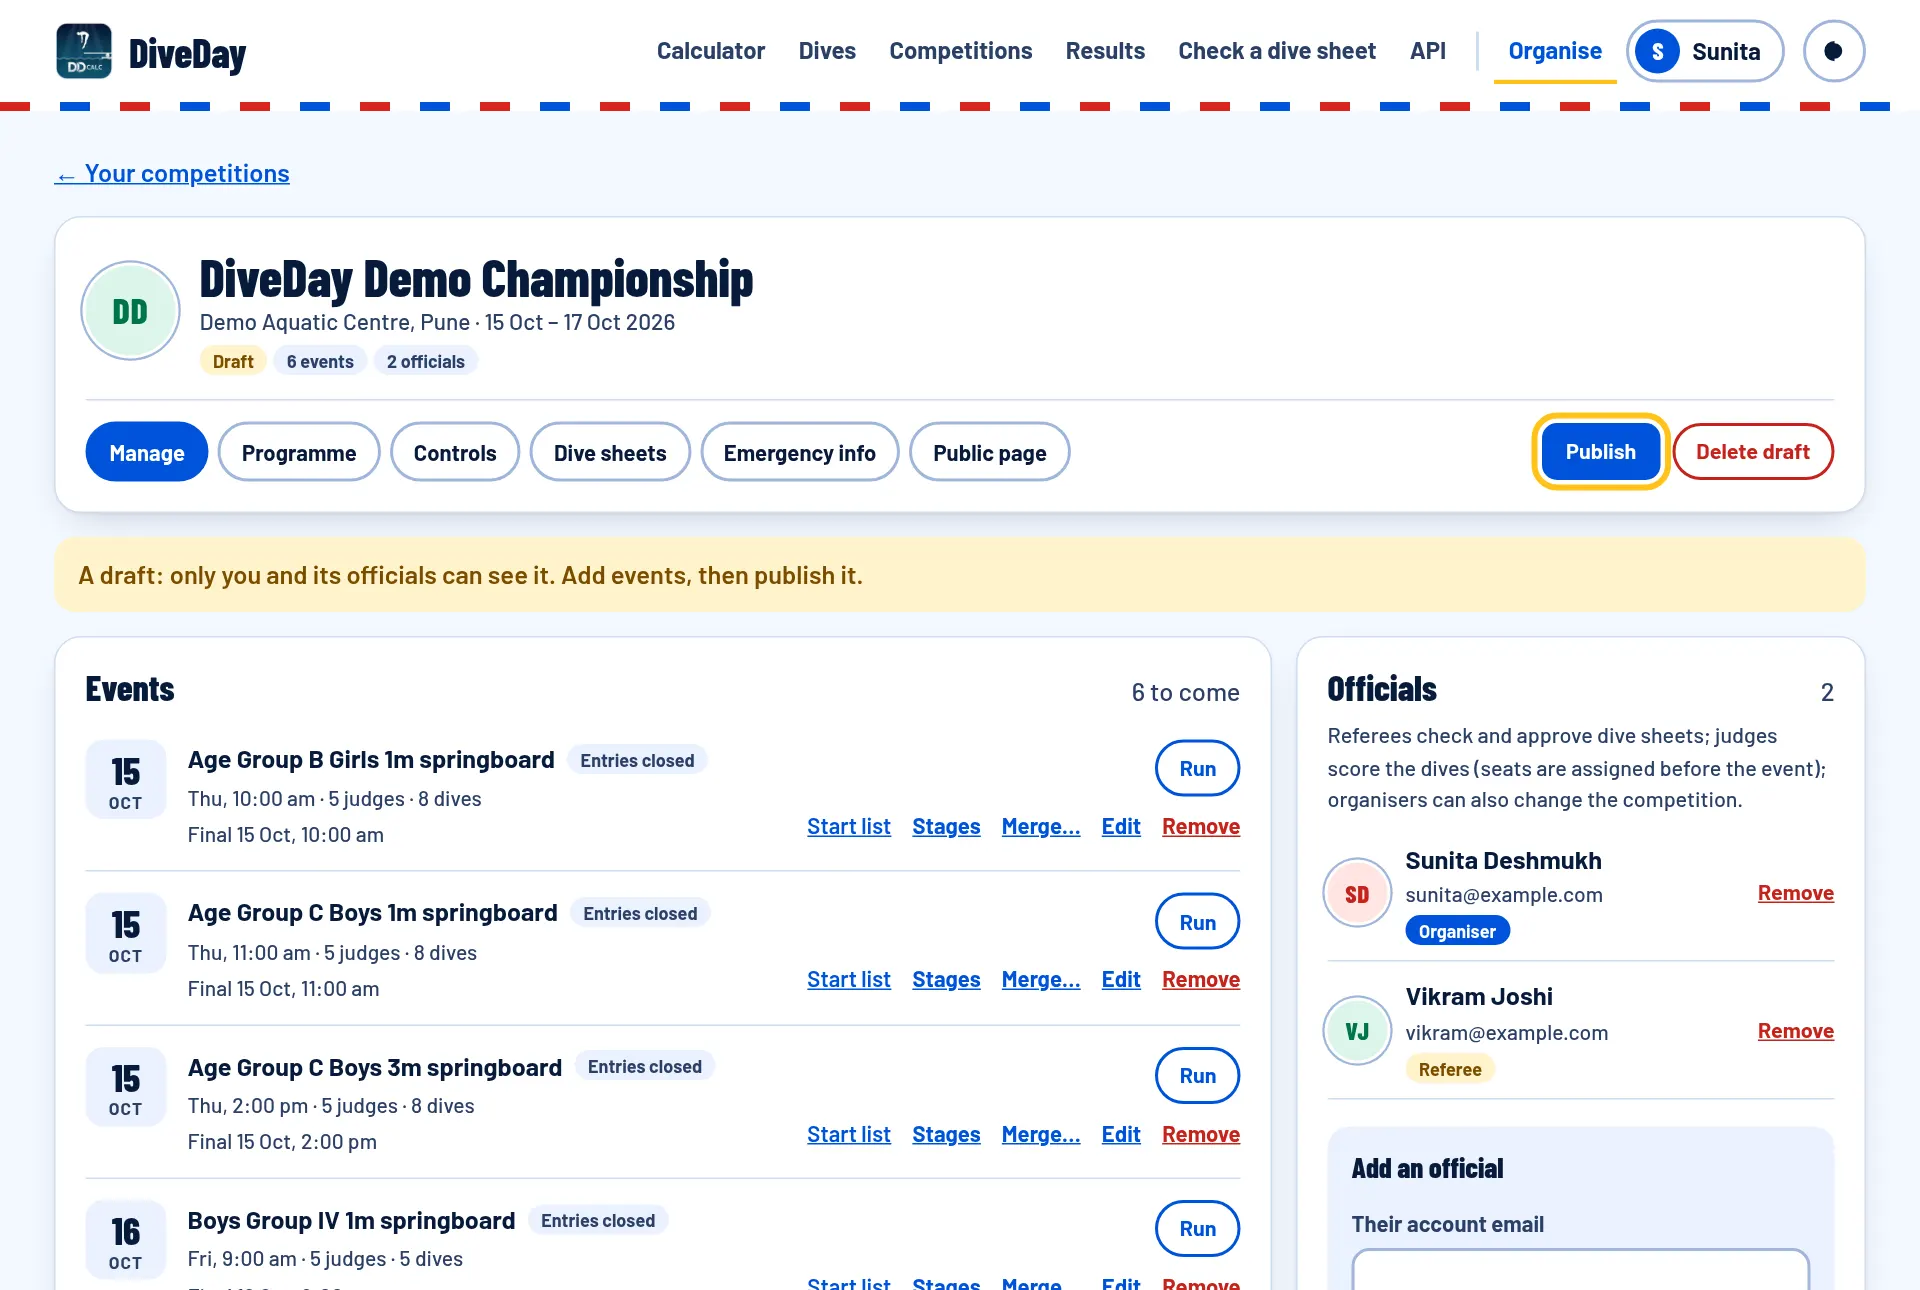Remove Age Group C Boys 3m springboard event

point(1200,1134)
